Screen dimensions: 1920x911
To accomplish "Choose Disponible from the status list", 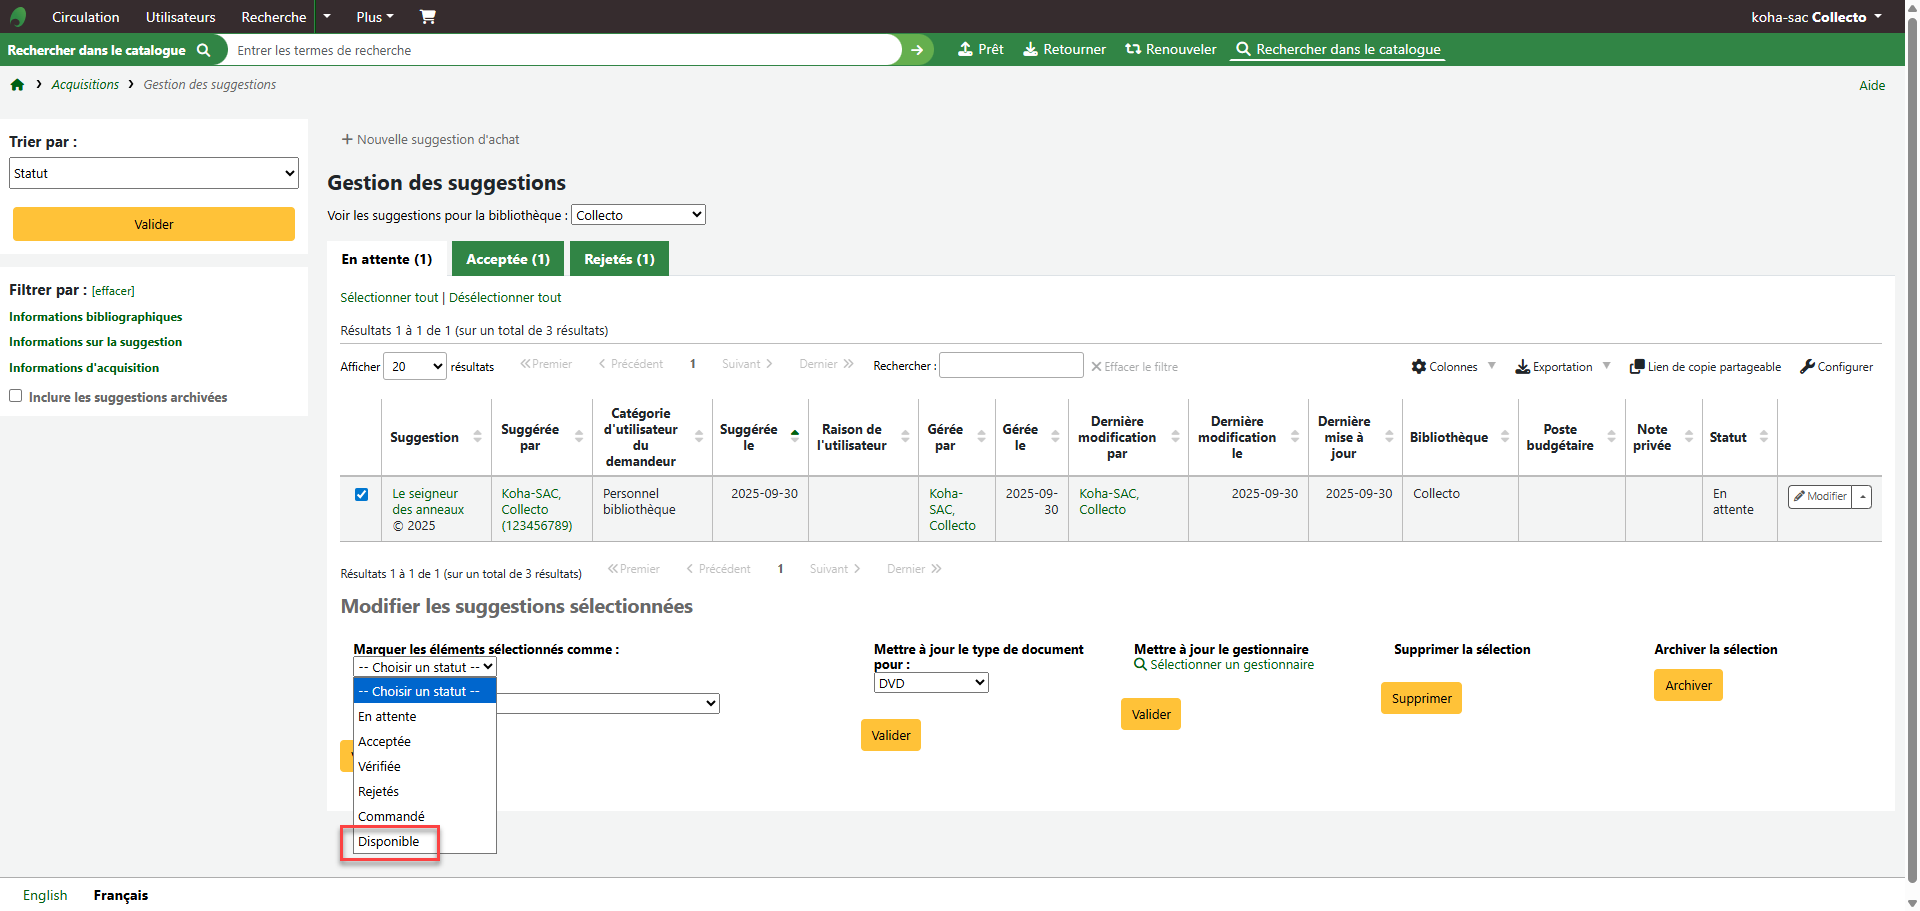I will (389, 842).
